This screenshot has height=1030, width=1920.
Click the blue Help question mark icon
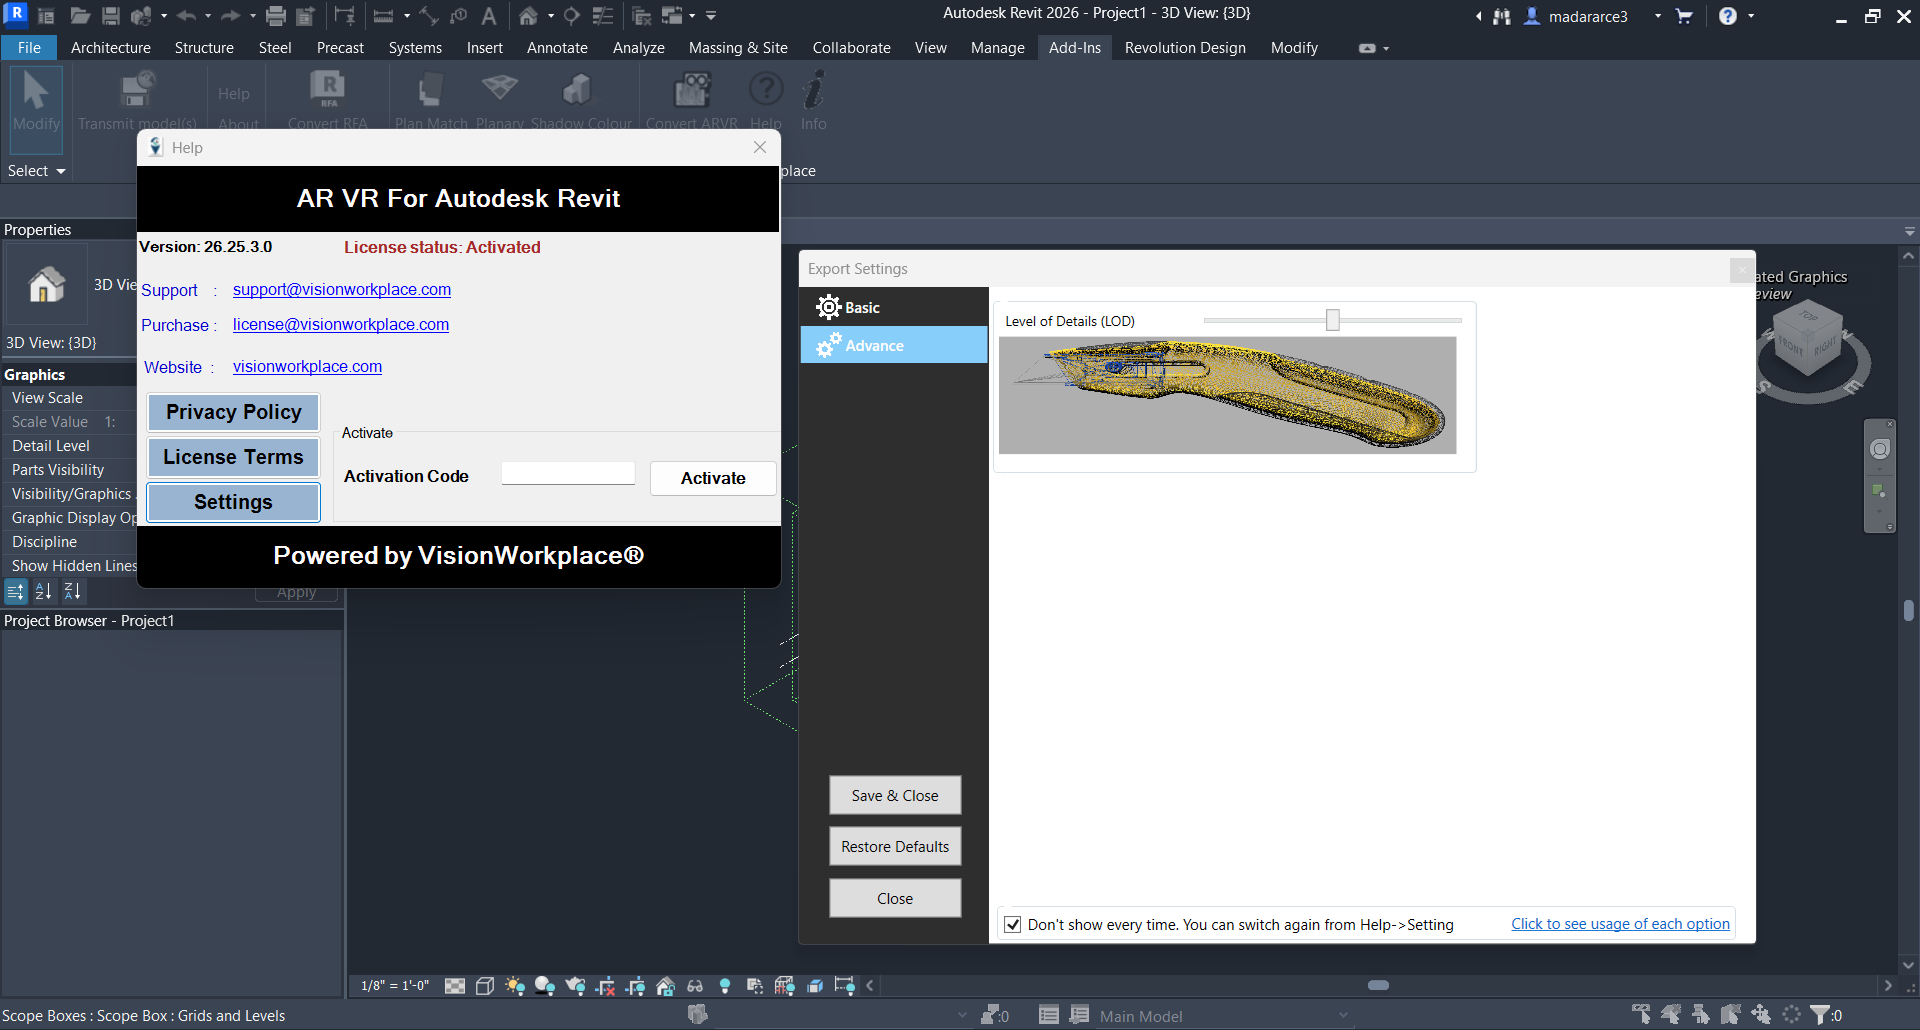click(x=1728, y=16)
